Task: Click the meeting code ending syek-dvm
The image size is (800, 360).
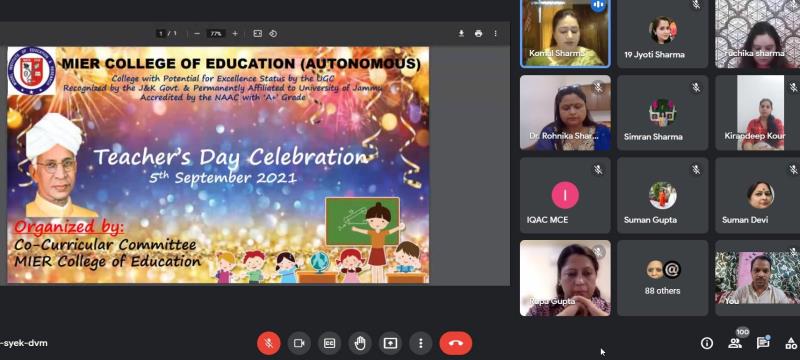Action: pyautogui.click(x=23, y=343)
